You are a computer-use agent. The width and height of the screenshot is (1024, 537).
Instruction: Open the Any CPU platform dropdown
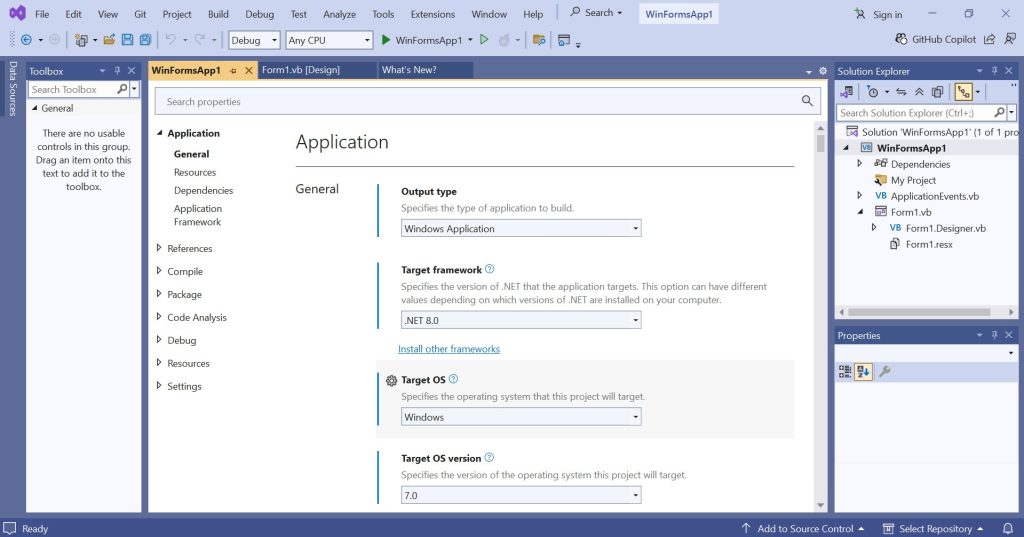click(x=329, y=40)
